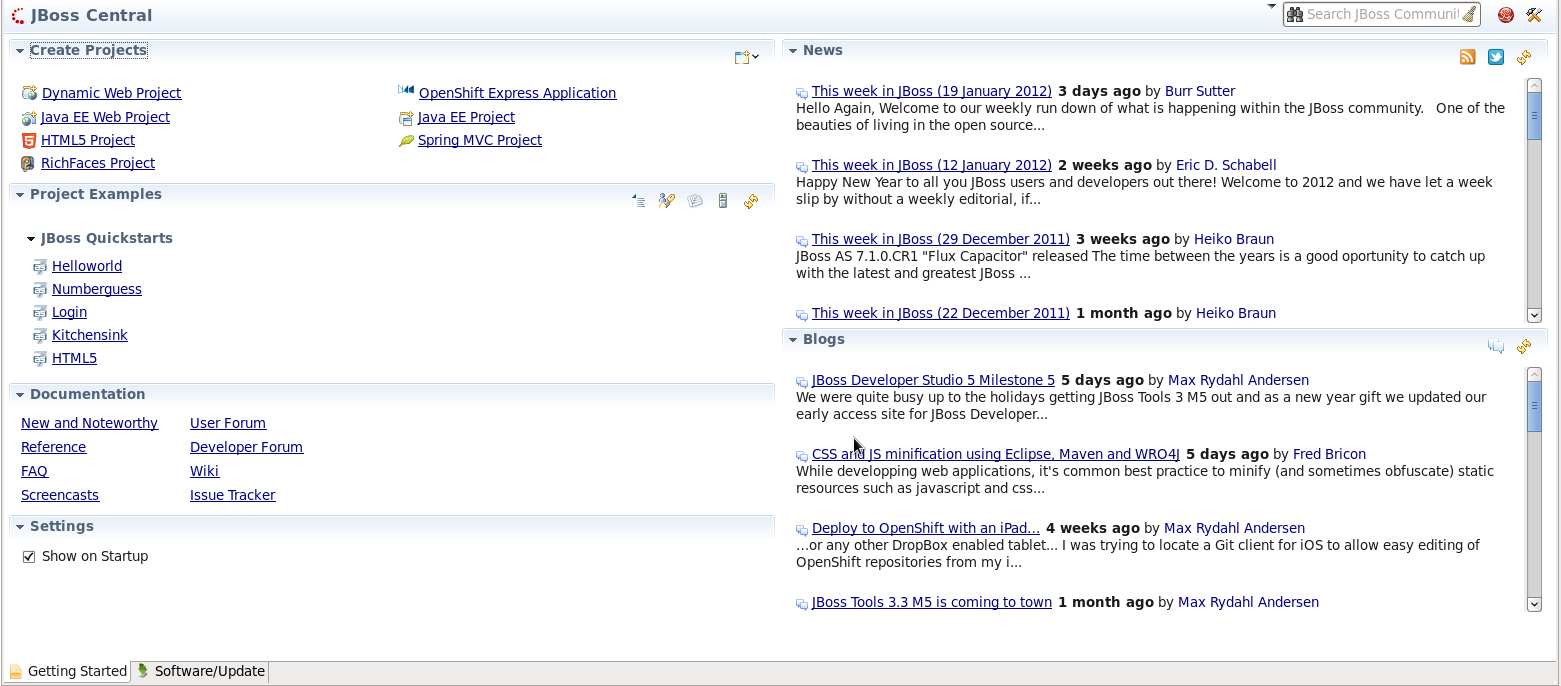The width and height of the screenshot is (1561, 686).
Task: Open This week in JBoss (12 January 2012)
Action: point(932,165)
